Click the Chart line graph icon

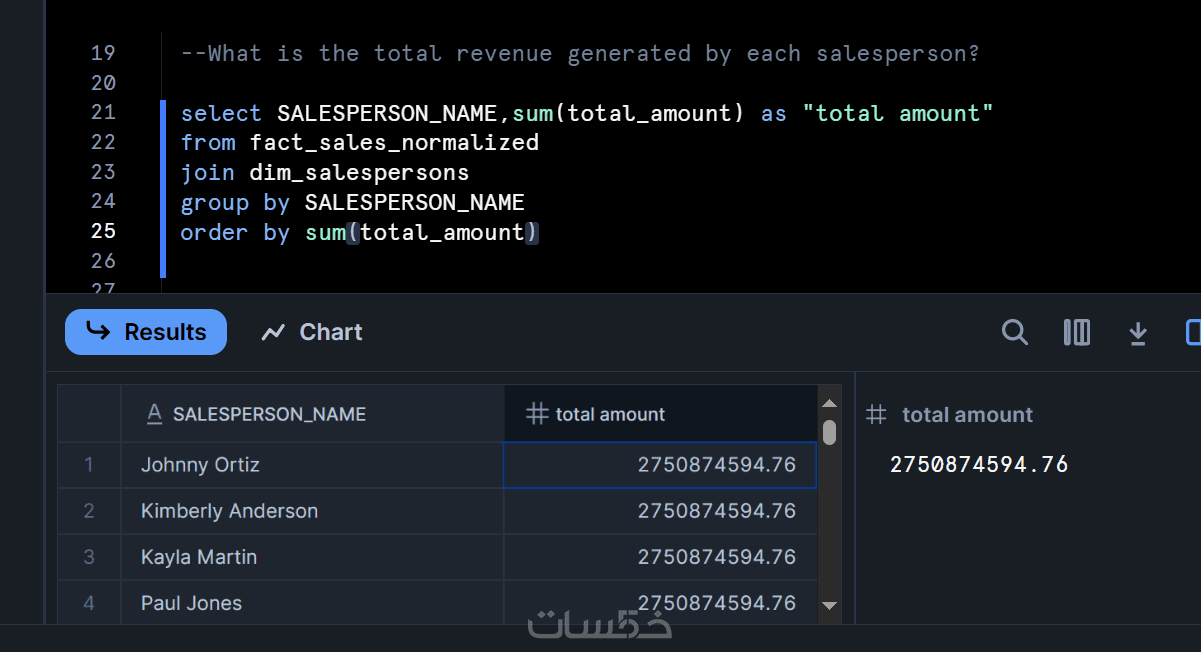273,333
